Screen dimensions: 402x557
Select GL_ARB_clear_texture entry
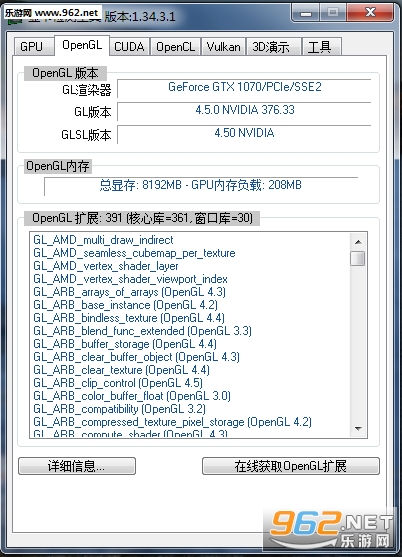[x=121, y=370]
